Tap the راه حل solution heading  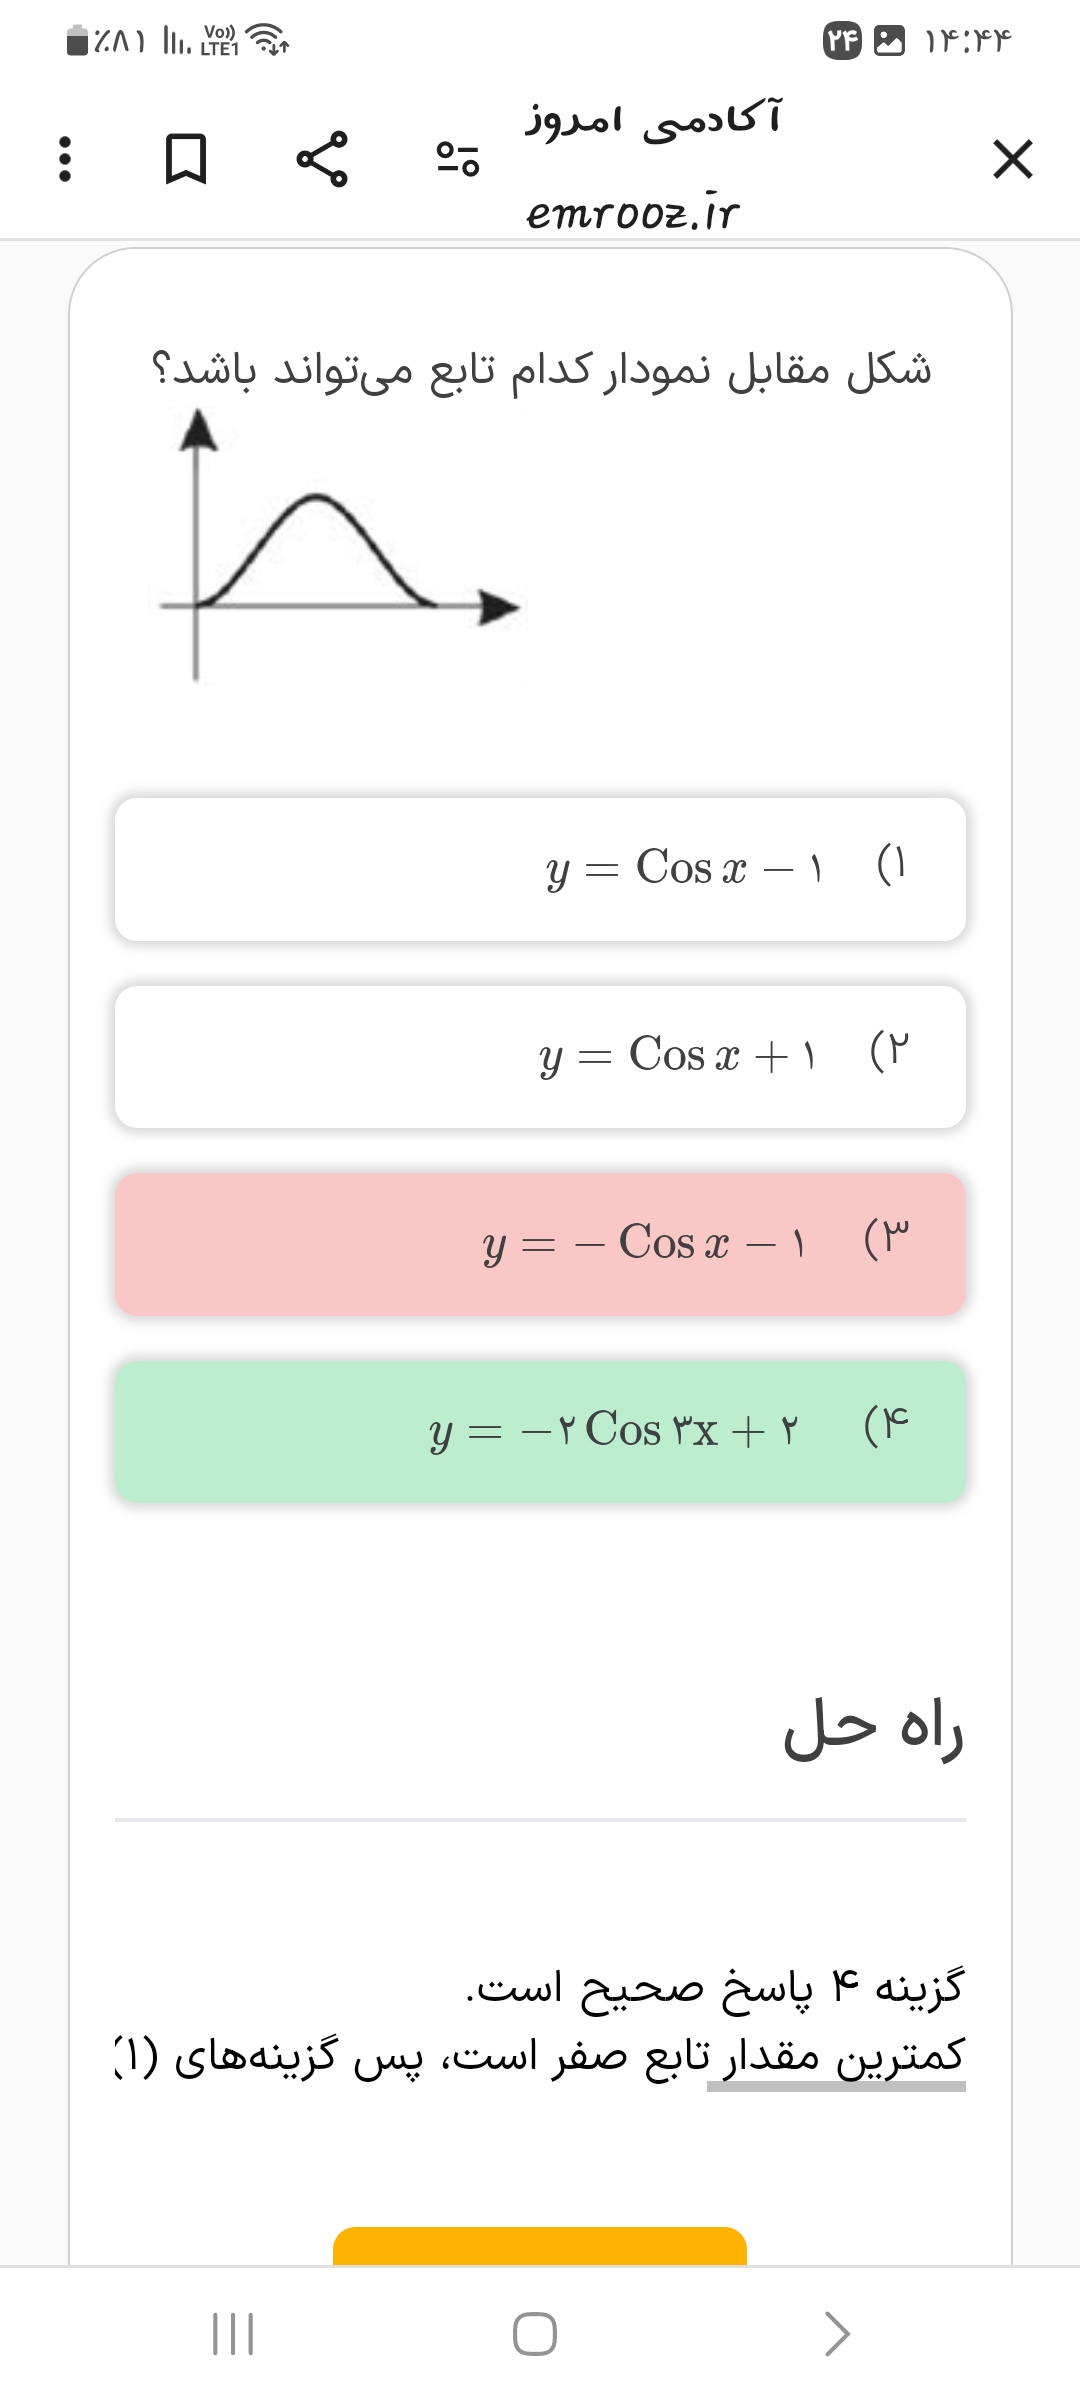click(x=873, y=1728)
